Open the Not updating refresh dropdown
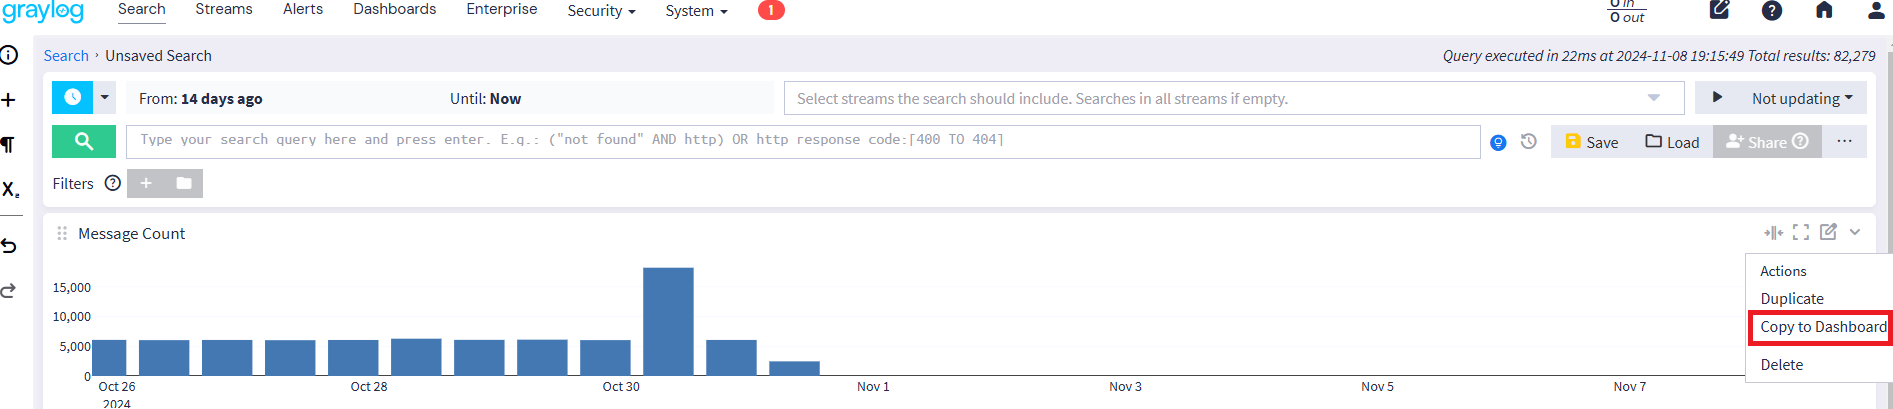The height and width of the screenshot is (409, 1893). 1802,98
